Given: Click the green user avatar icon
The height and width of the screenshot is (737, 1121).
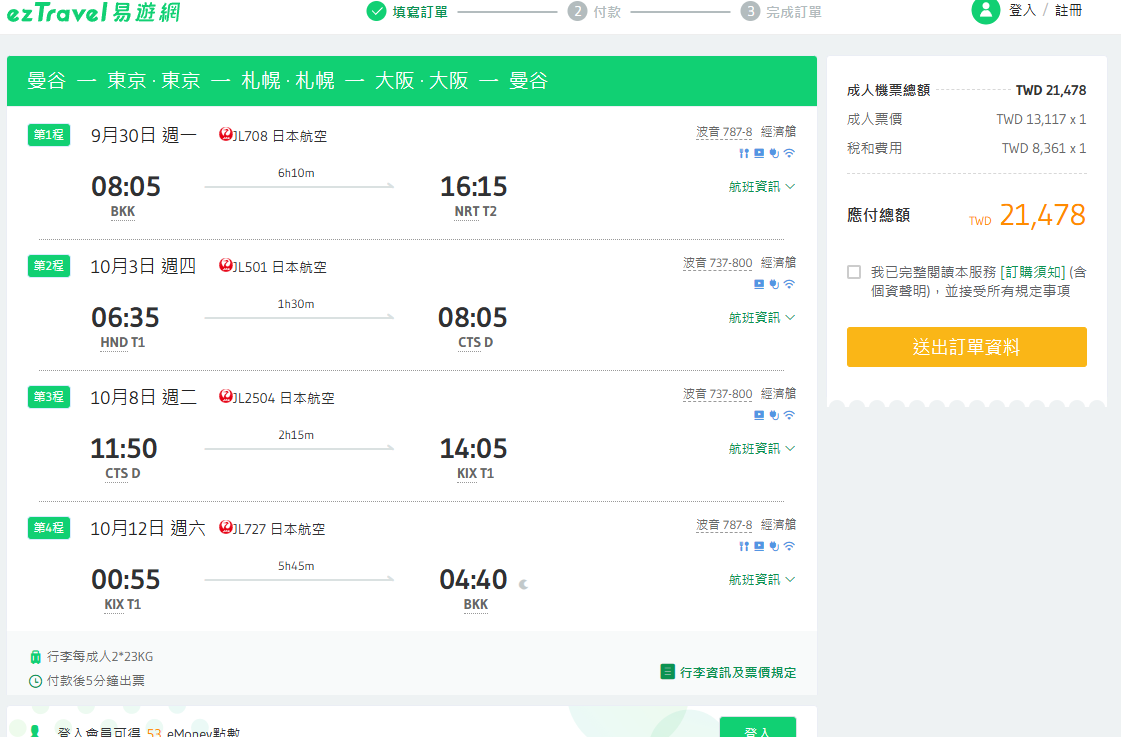Looking at the screenshot, I should 986,10.
